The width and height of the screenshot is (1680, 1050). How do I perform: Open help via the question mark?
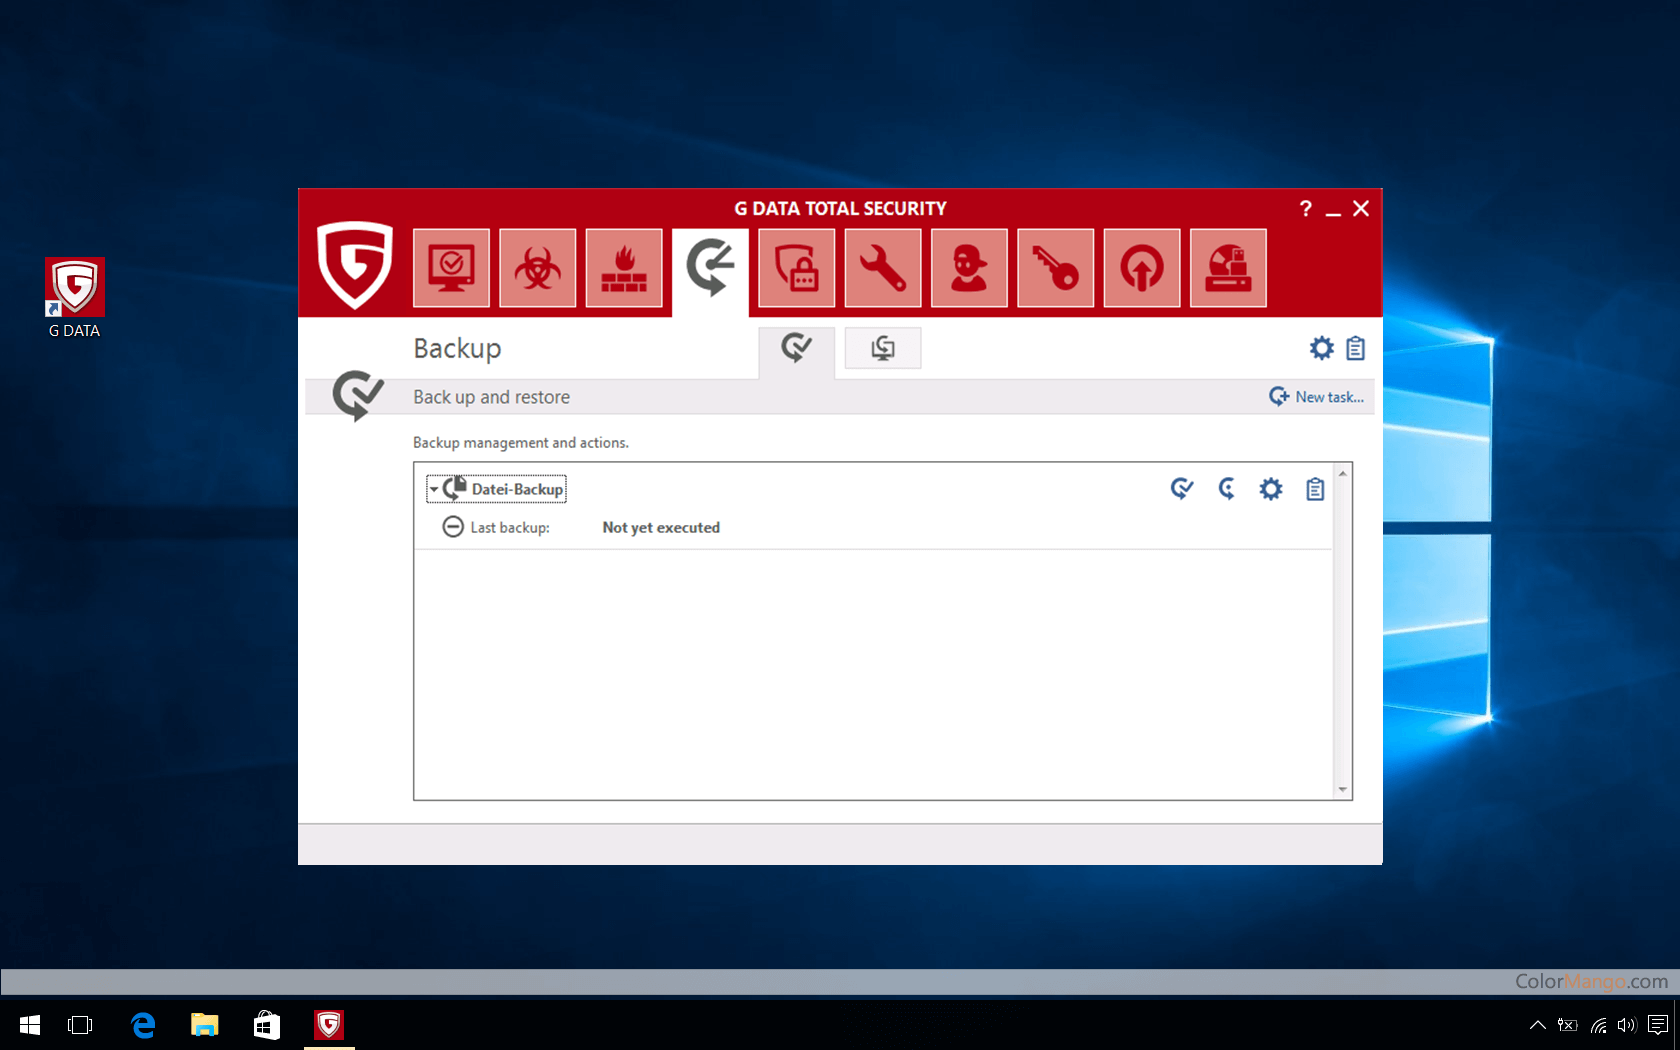[x=1305, y=209]
